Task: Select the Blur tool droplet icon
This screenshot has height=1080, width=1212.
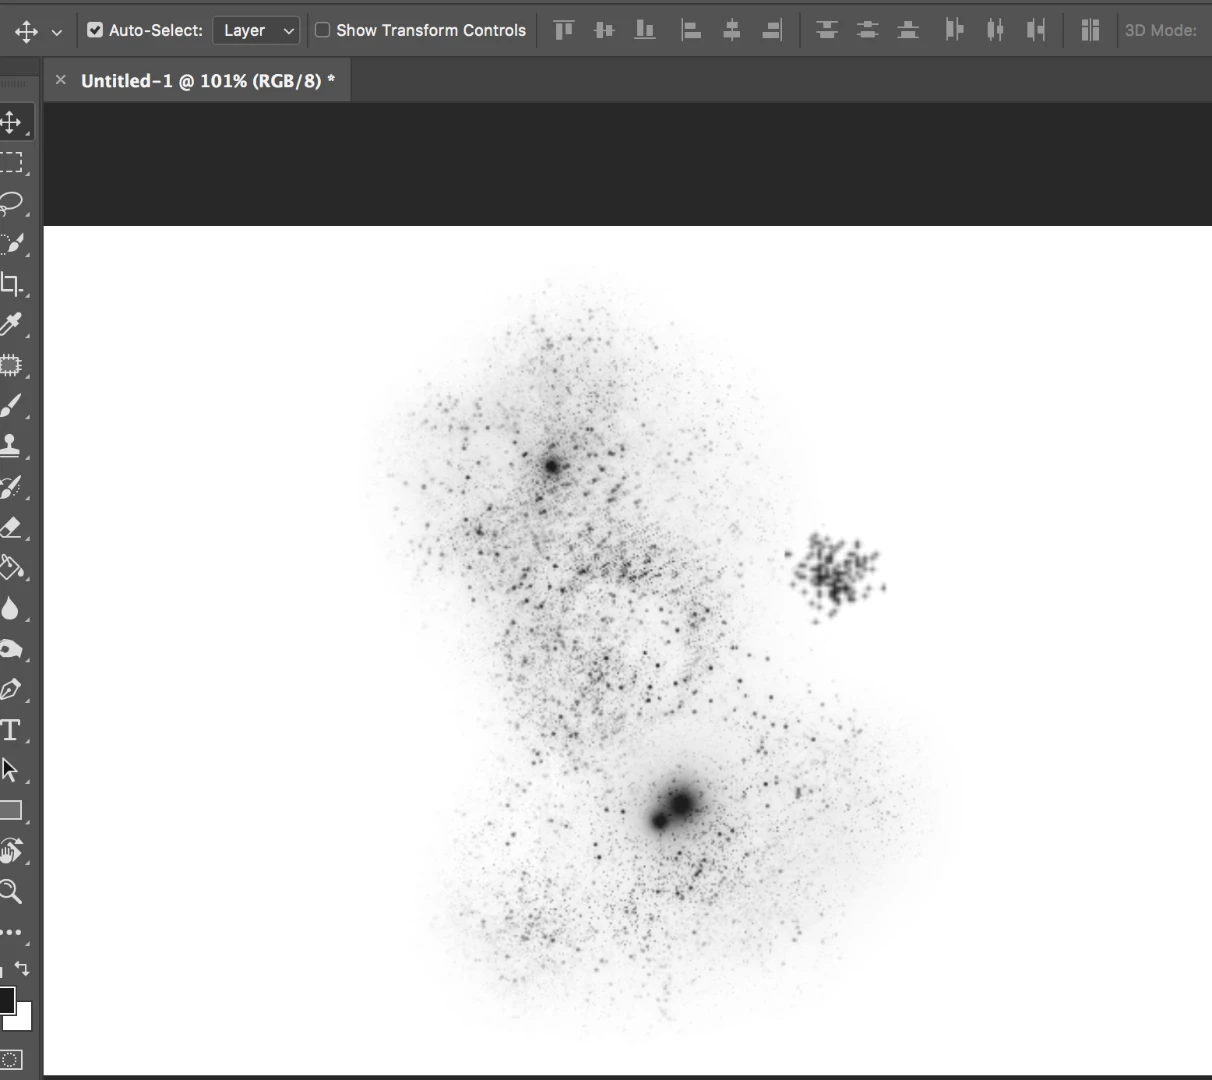Action: tap(11, 608)
